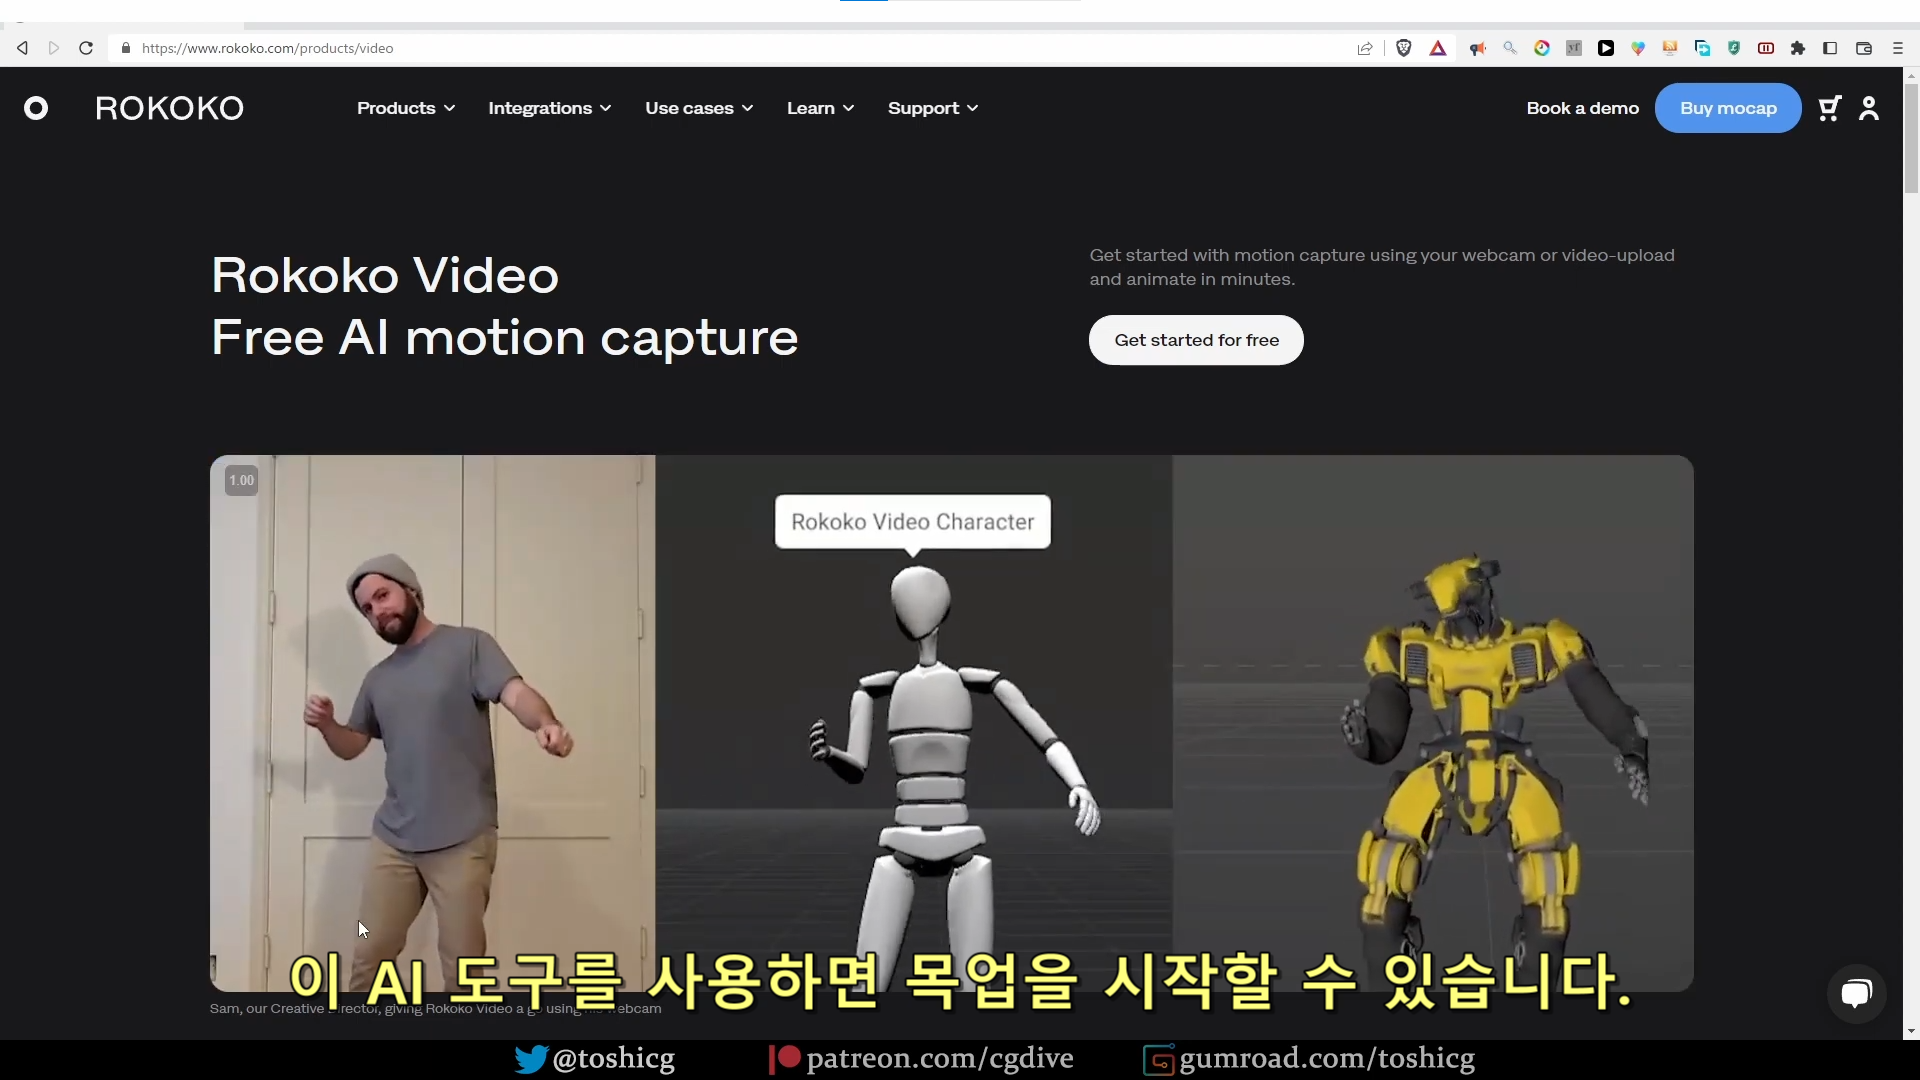This screenshot has height=1080, width=1920.
Task: Reload the page with refresh icon
Action: click(86, 48)
